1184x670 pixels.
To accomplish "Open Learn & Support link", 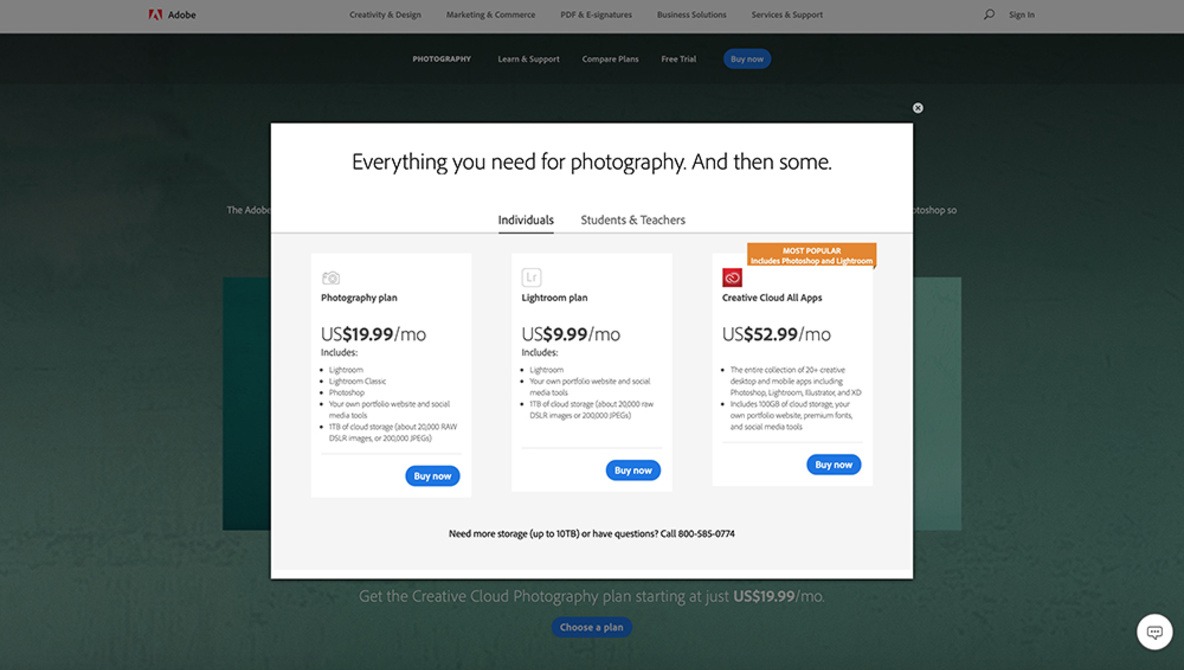I will pos(529,59).
